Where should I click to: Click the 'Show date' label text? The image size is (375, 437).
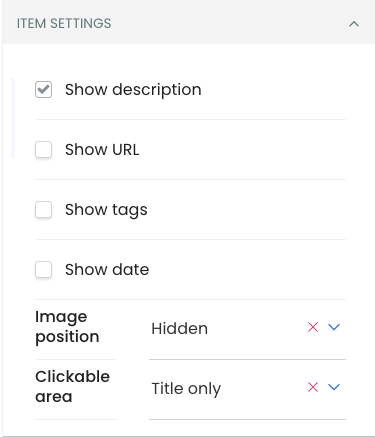click(107, 269)
